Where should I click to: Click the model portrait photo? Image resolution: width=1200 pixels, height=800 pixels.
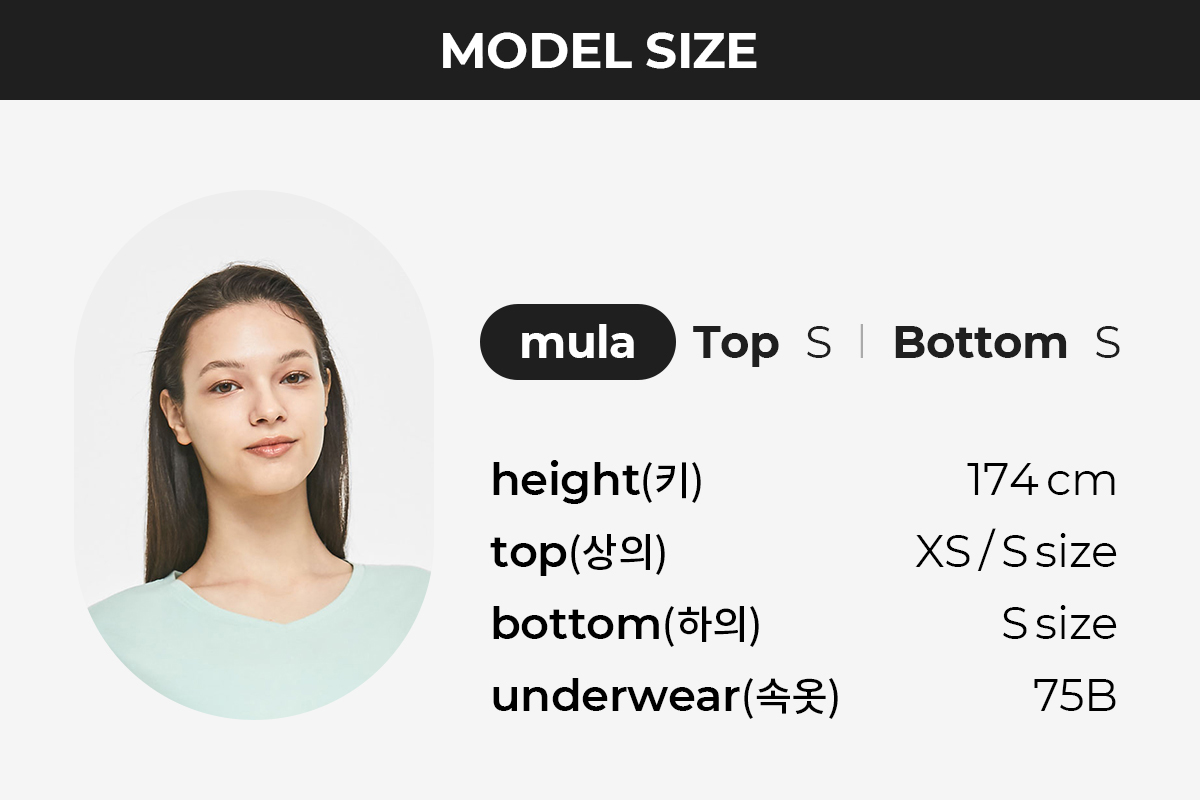pos(255,455)
